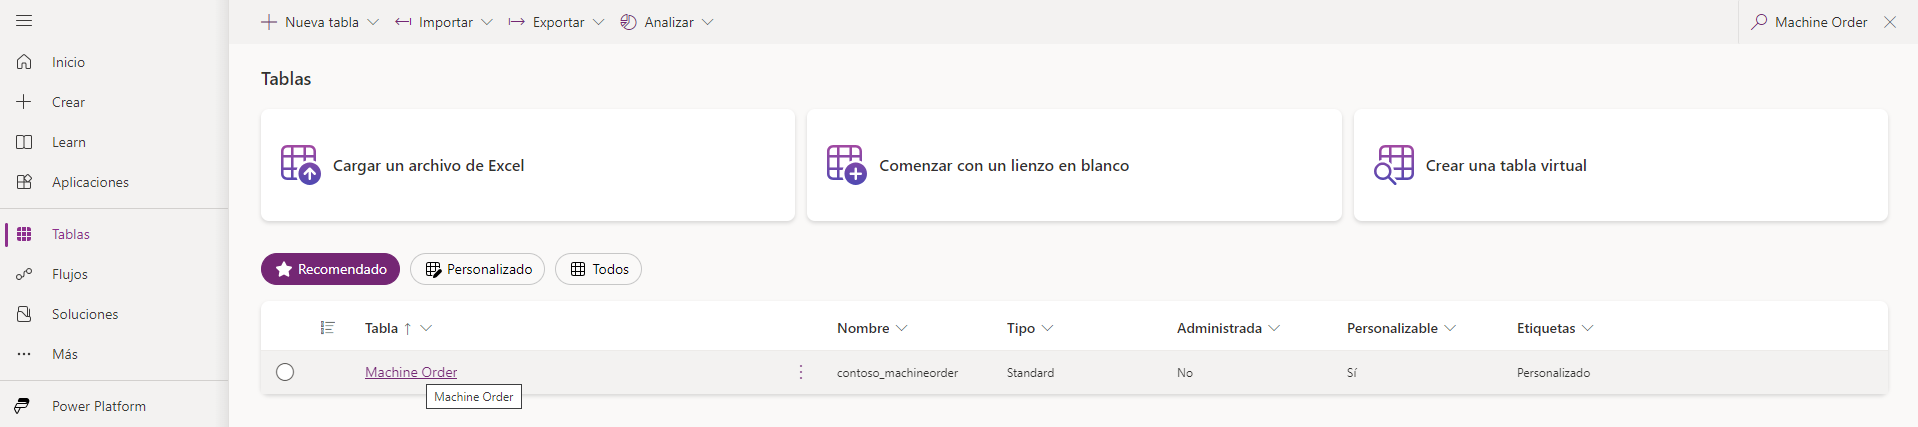The width and height of the screenshot is (1918, 427).
Task: Click the Crear plus icon in sidebar
Action: coord(24,102)
